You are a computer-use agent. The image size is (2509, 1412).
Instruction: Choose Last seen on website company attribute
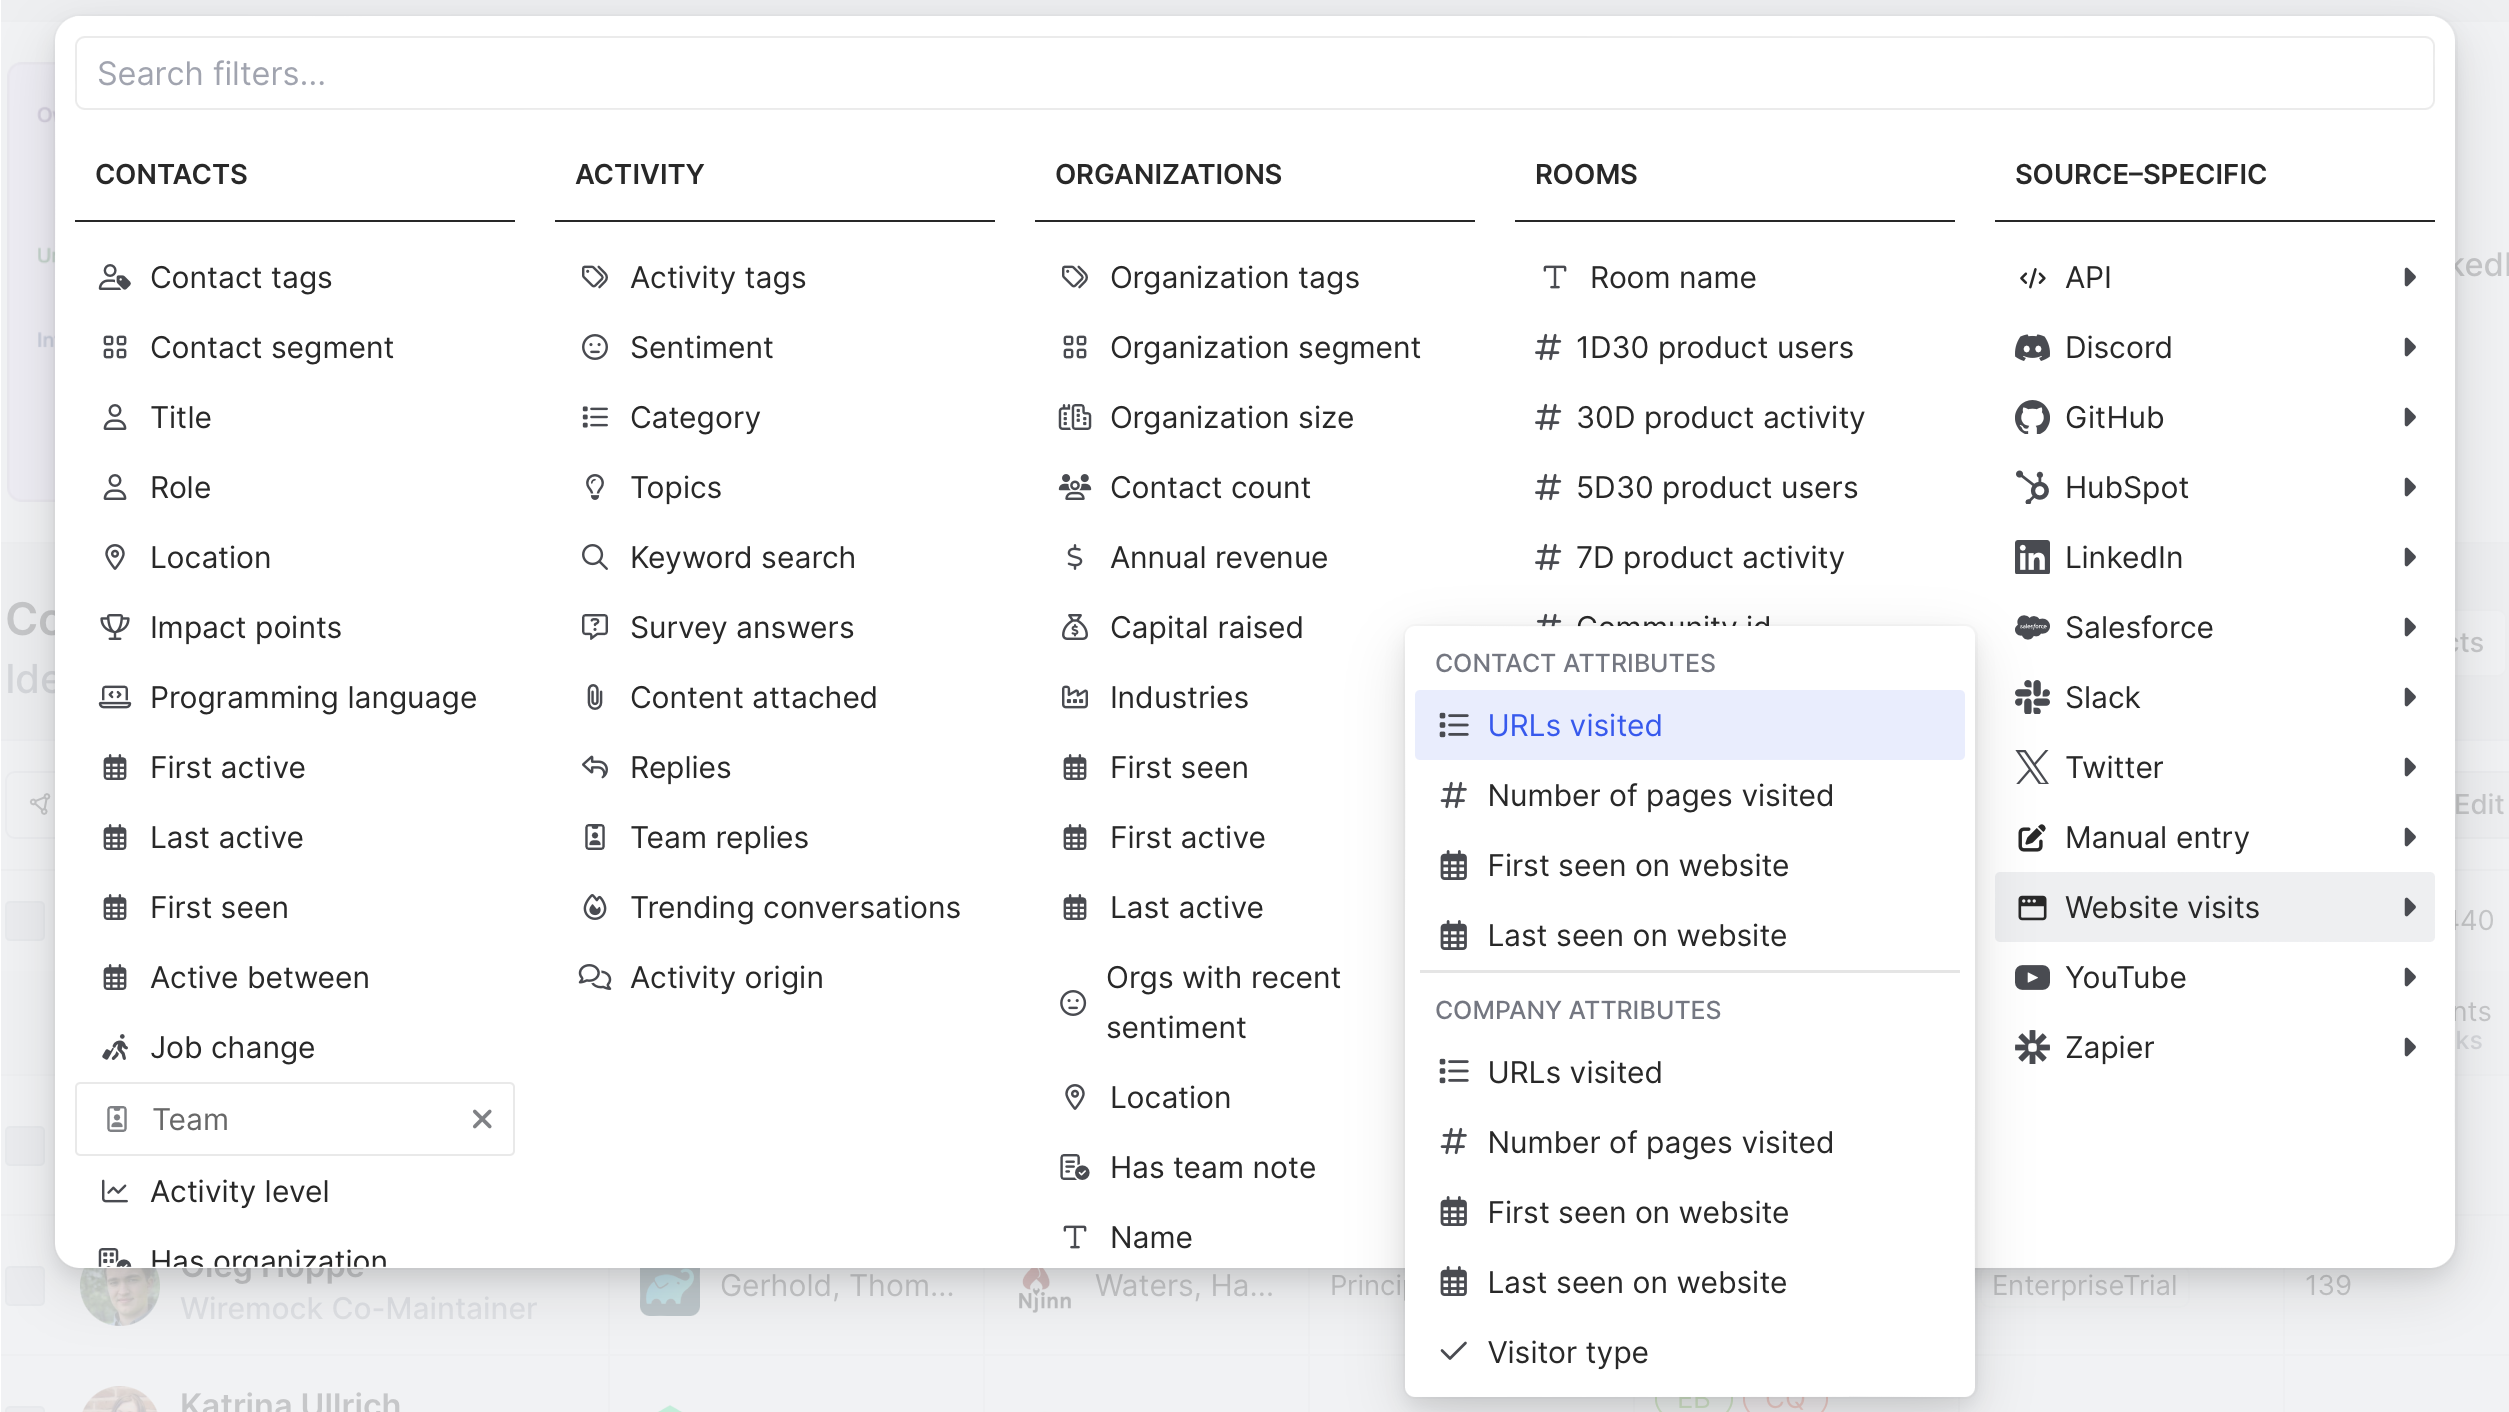pos(1636,1282)
